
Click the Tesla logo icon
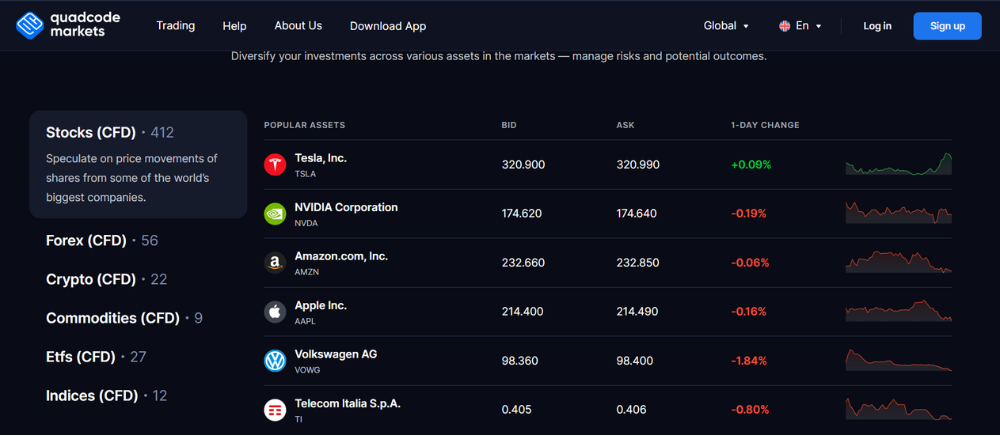(x=274, y=165)
